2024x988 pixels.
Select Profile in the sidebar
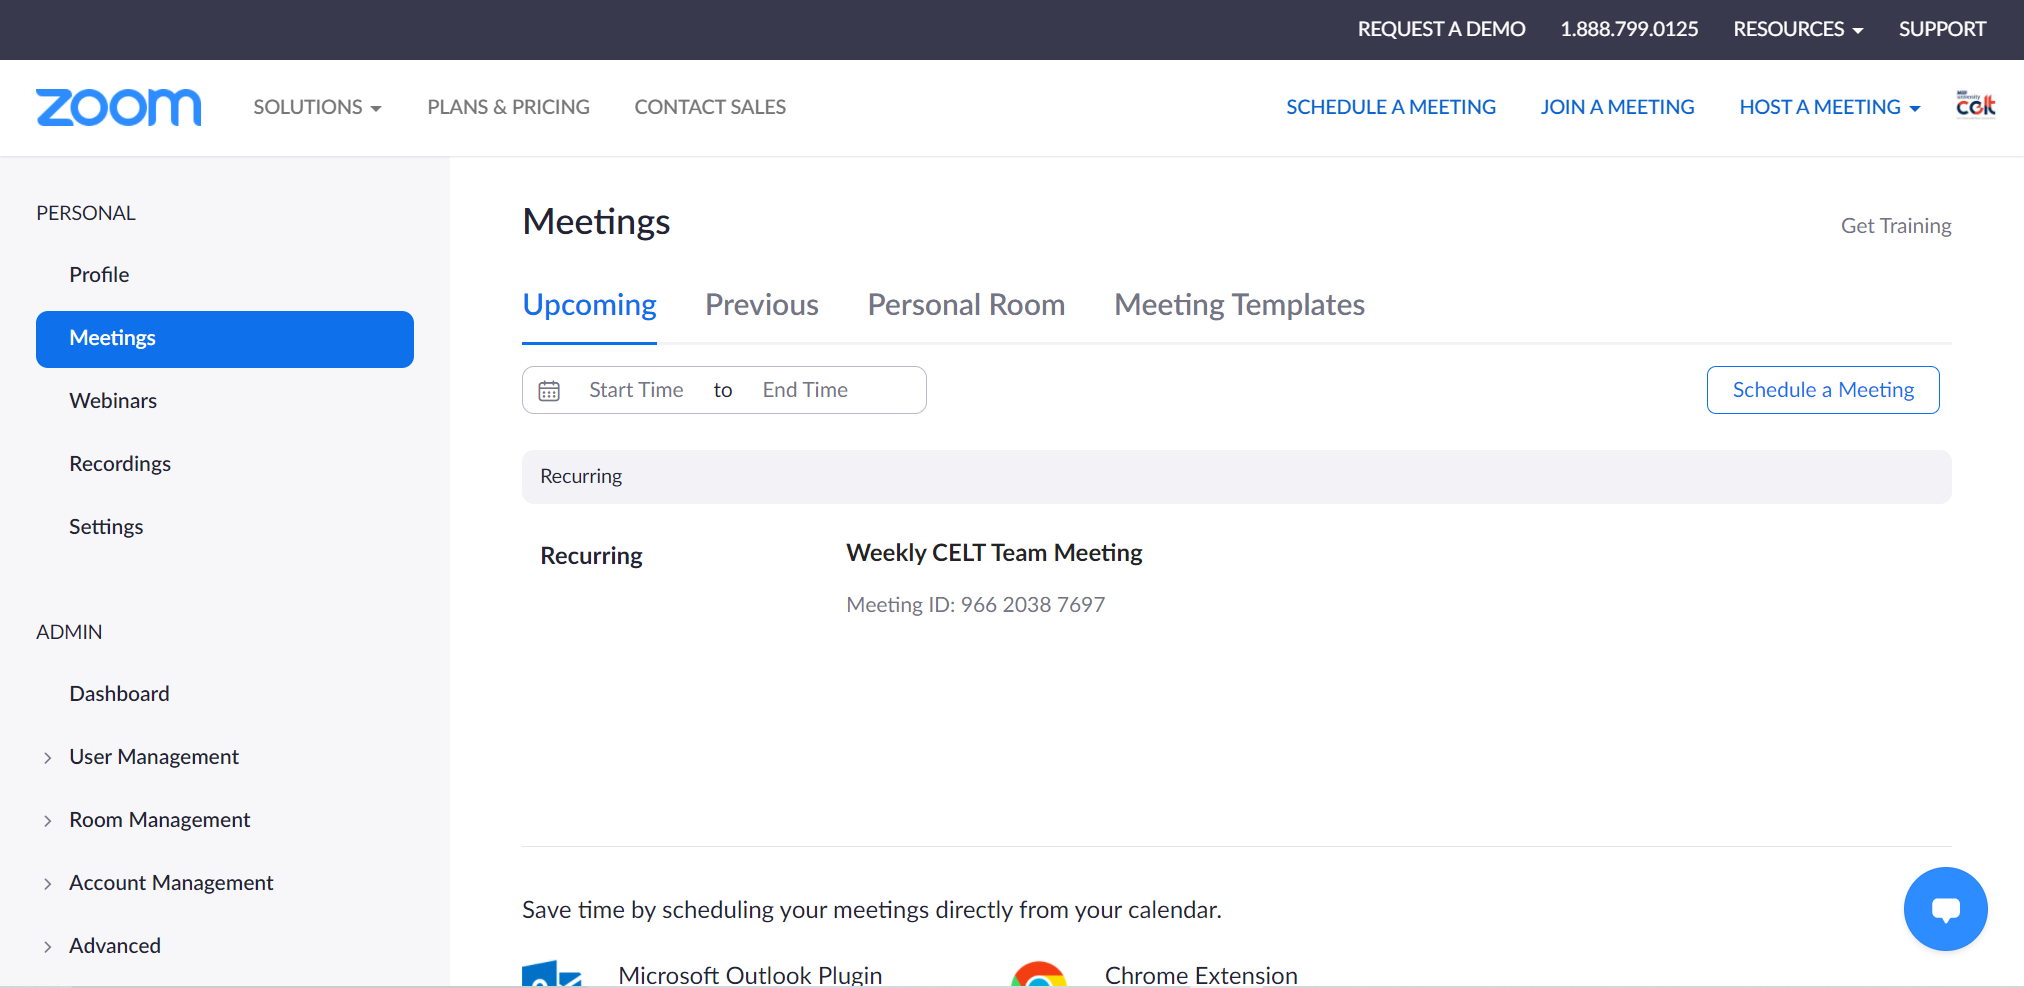click(x=99, y=275)
